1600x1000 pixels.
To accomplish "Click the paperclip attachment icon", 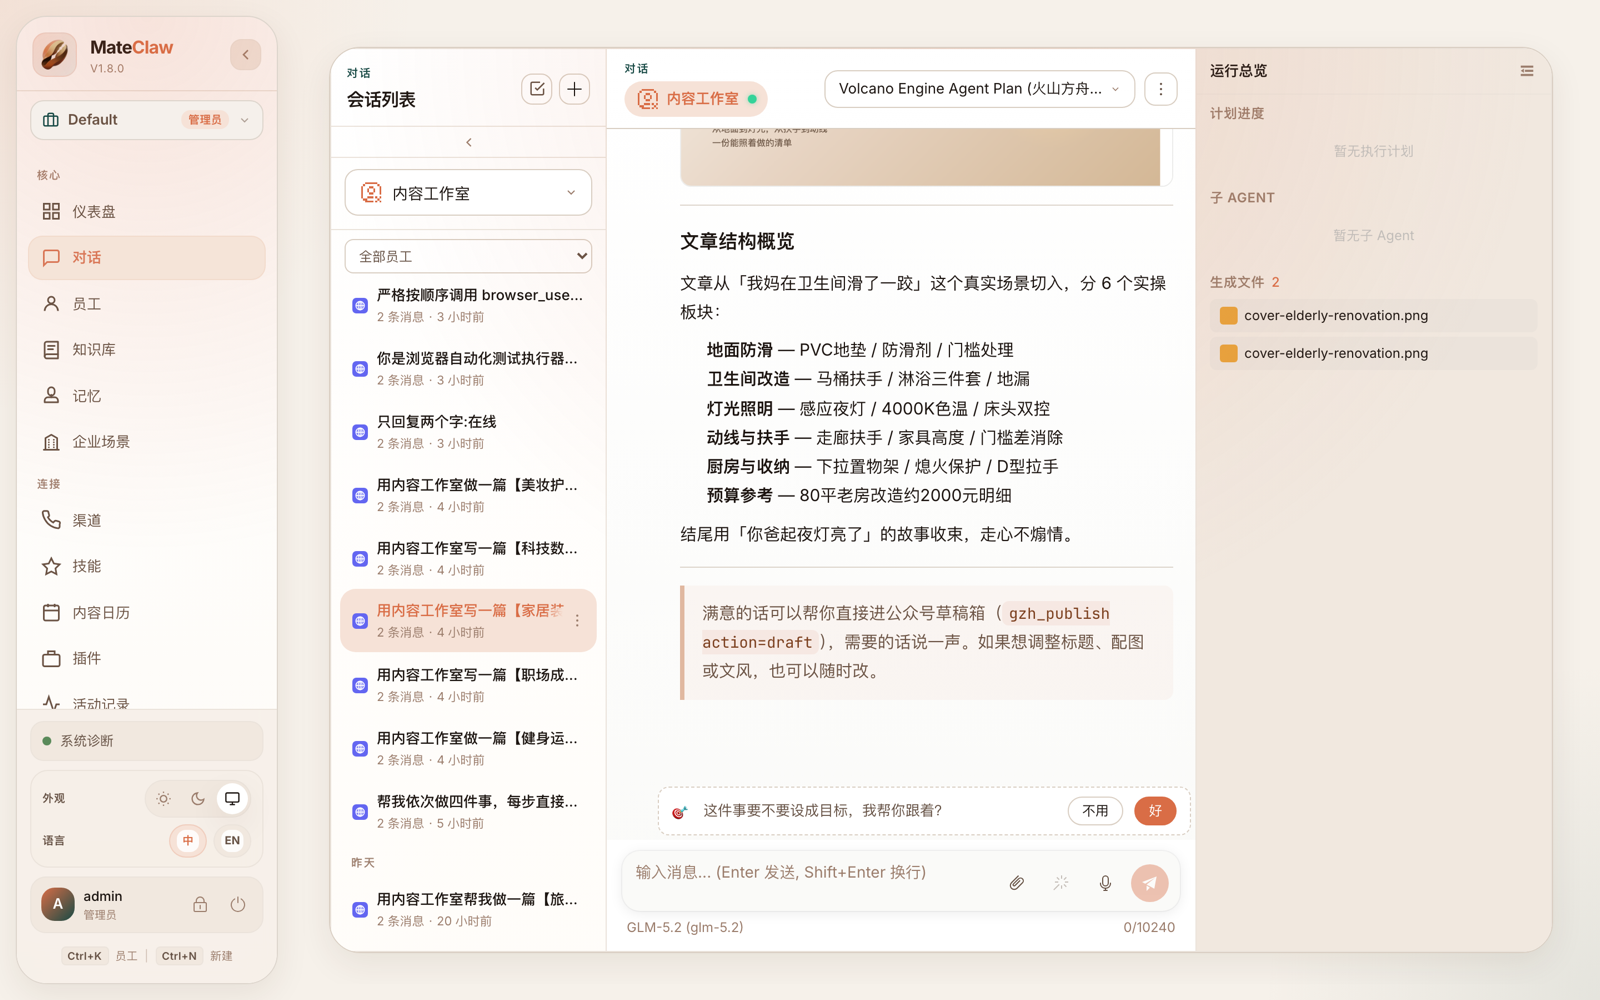I will pyautogui.click(x=1016, y=883).
